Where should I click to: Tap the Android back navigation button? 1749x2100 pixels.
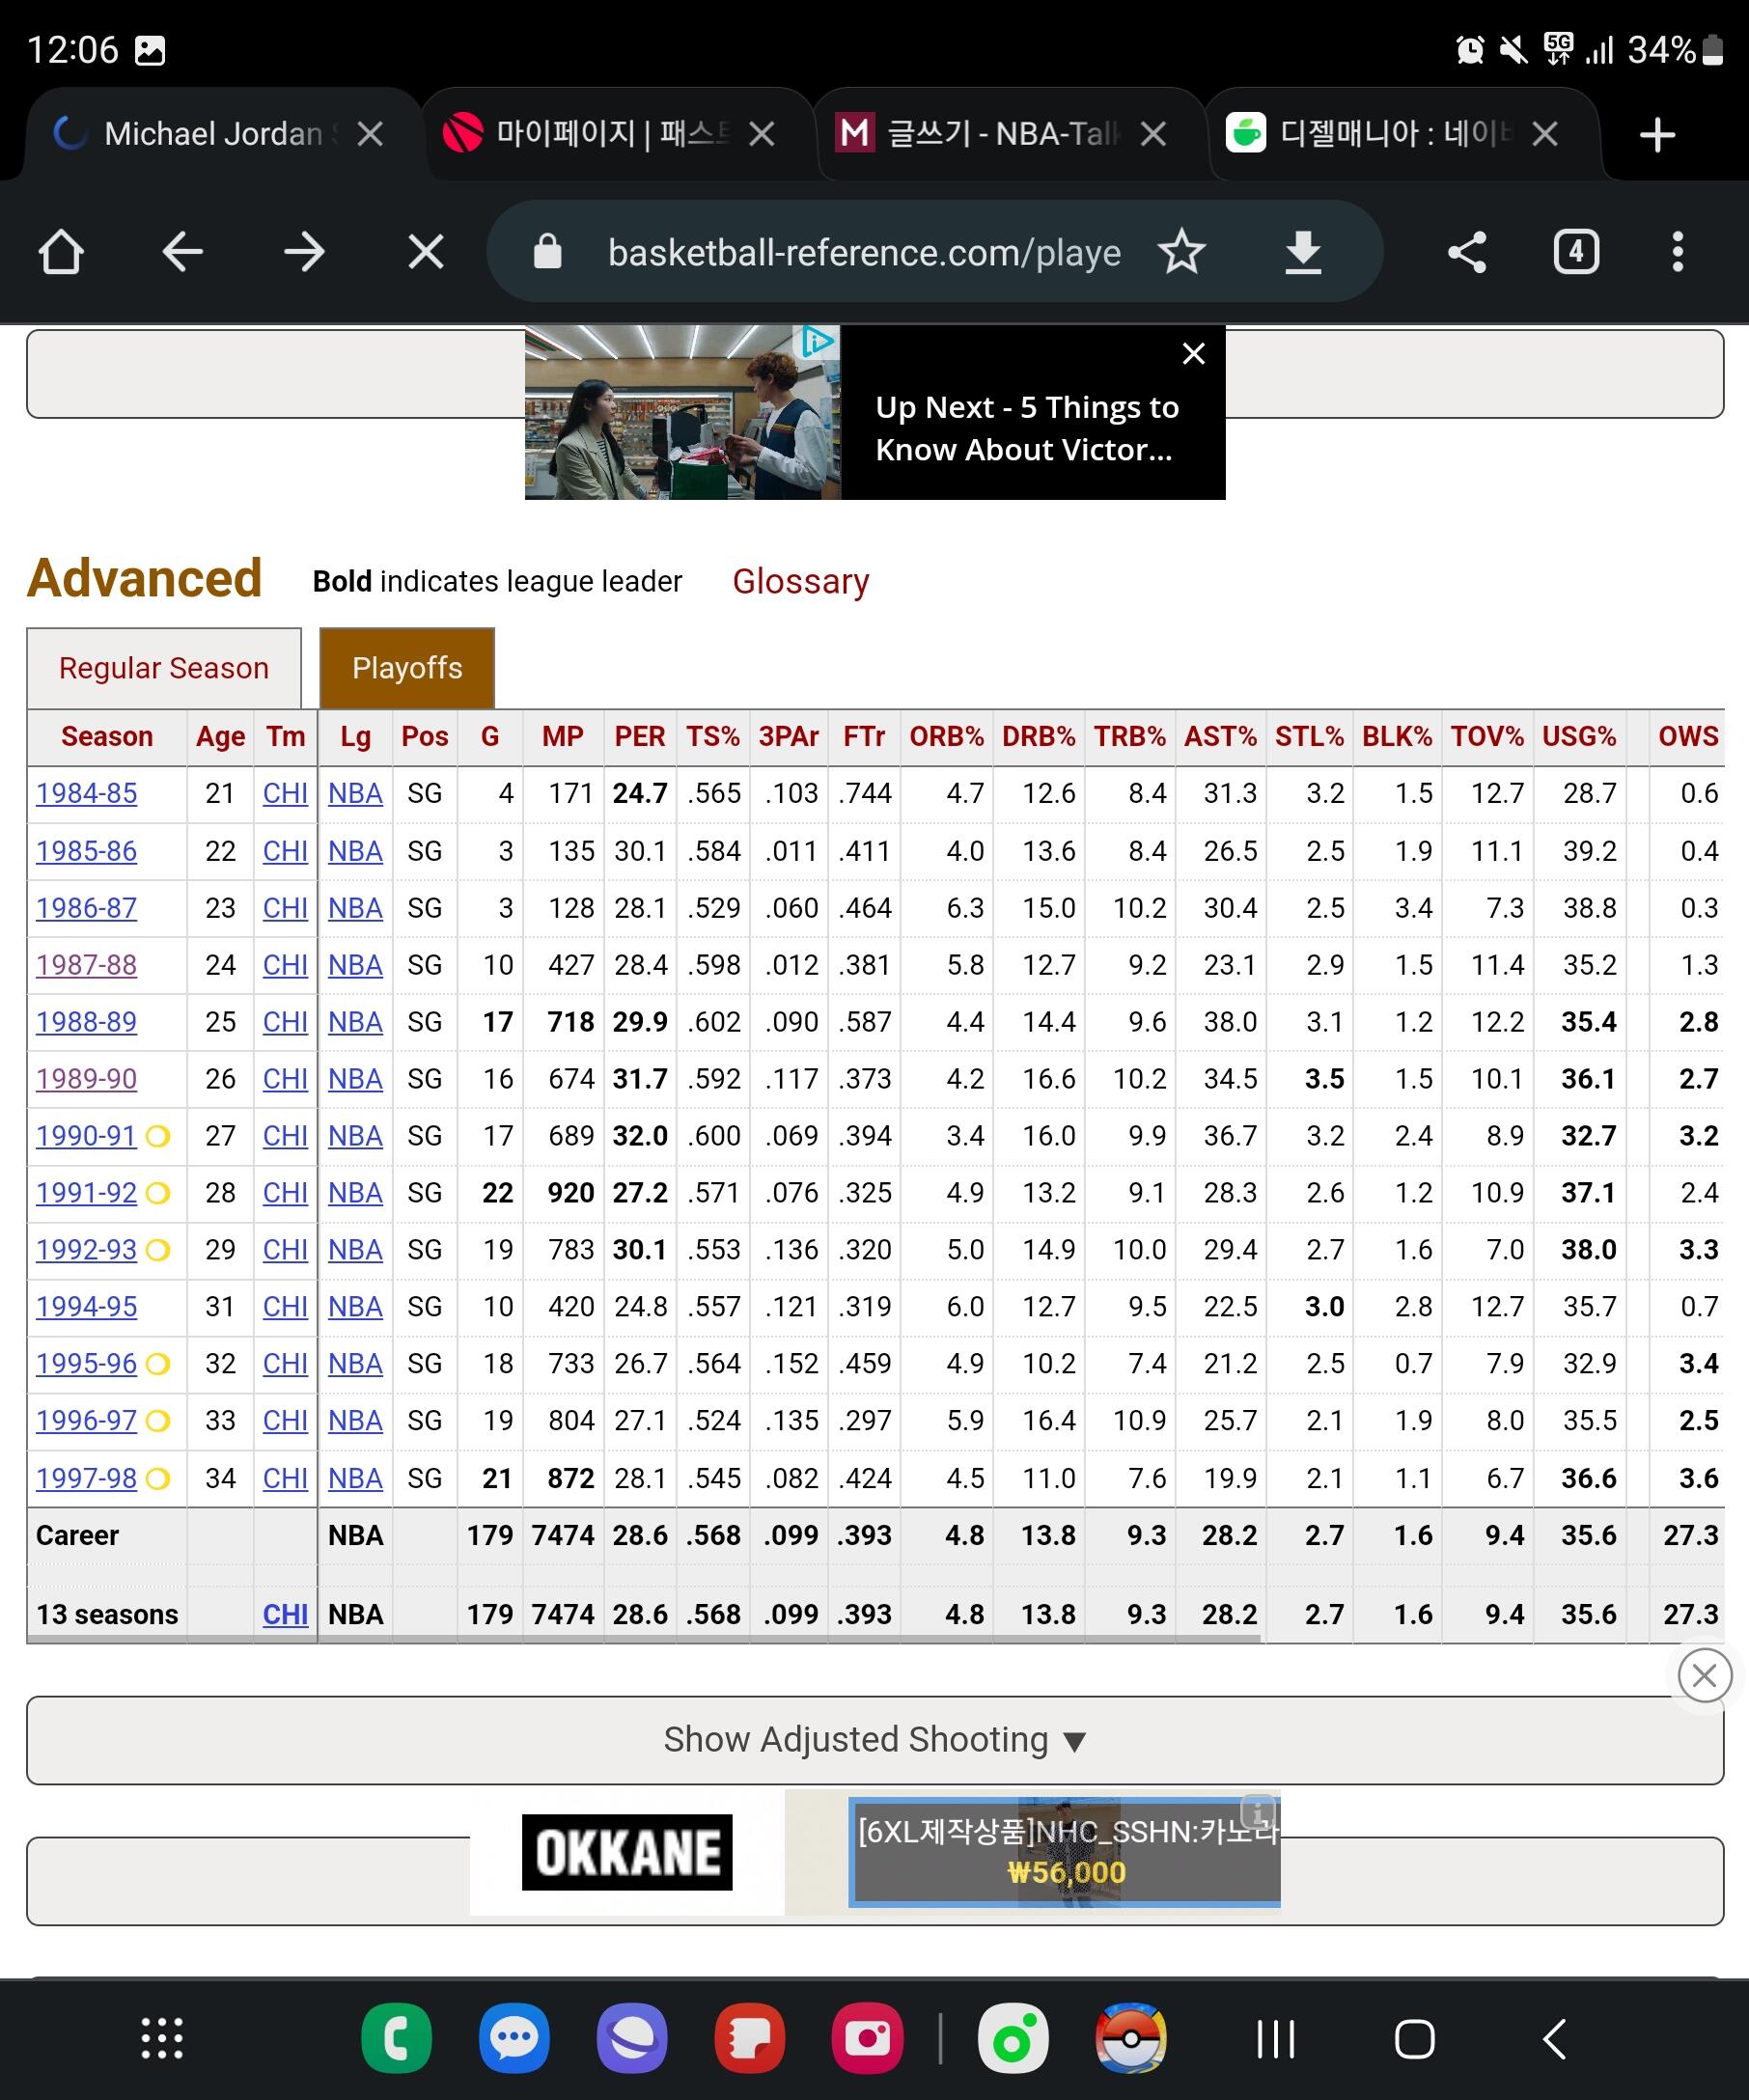point(1554,2039)
